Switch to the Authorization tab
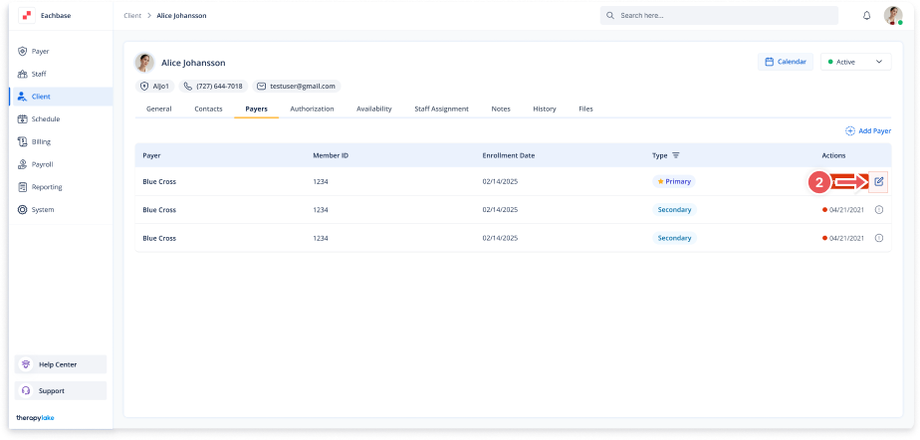The width and height of the screenshot is (920, 440). pyautogui.click(x=312, y=108)
